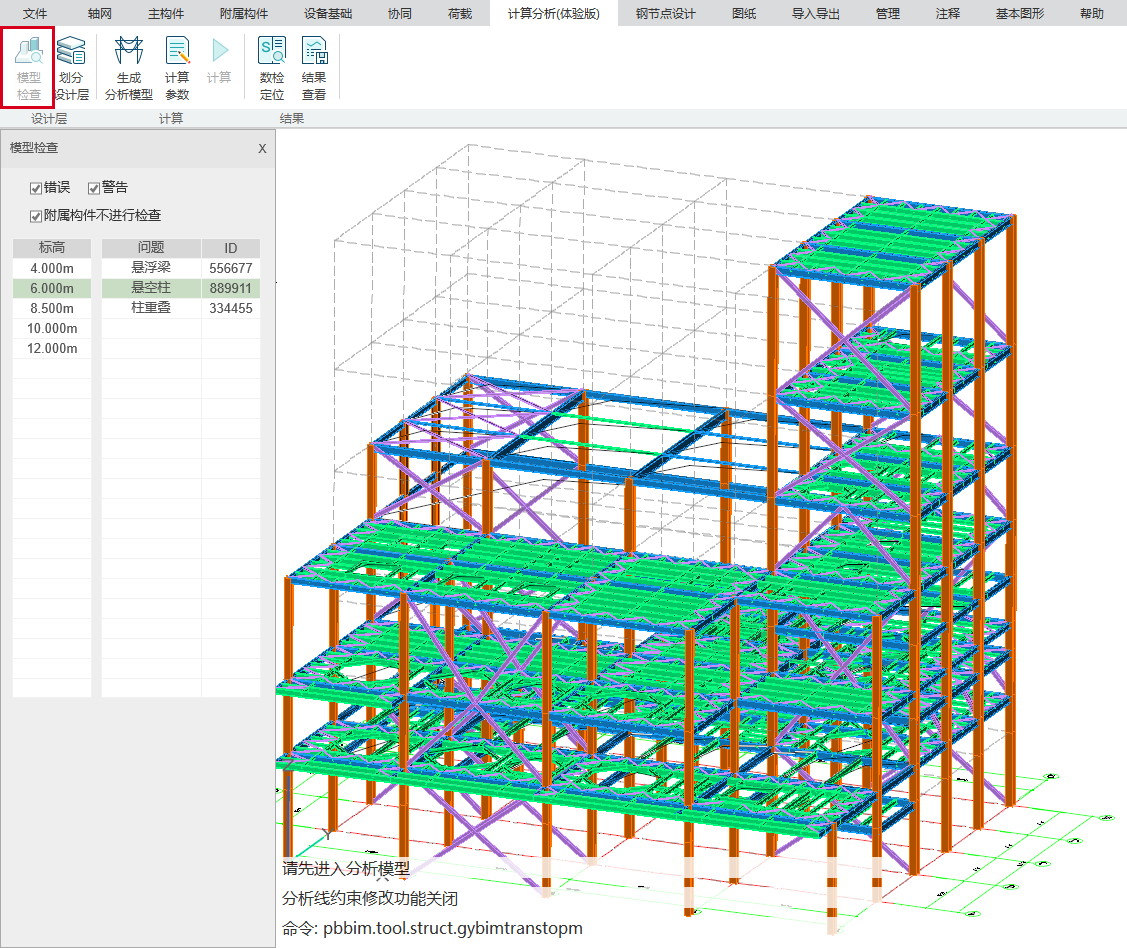Image resolution: width=1127 pixels, height=948 pixels.
Task: Open 结果查看 results viewer
Action: [x=314, y=68]
